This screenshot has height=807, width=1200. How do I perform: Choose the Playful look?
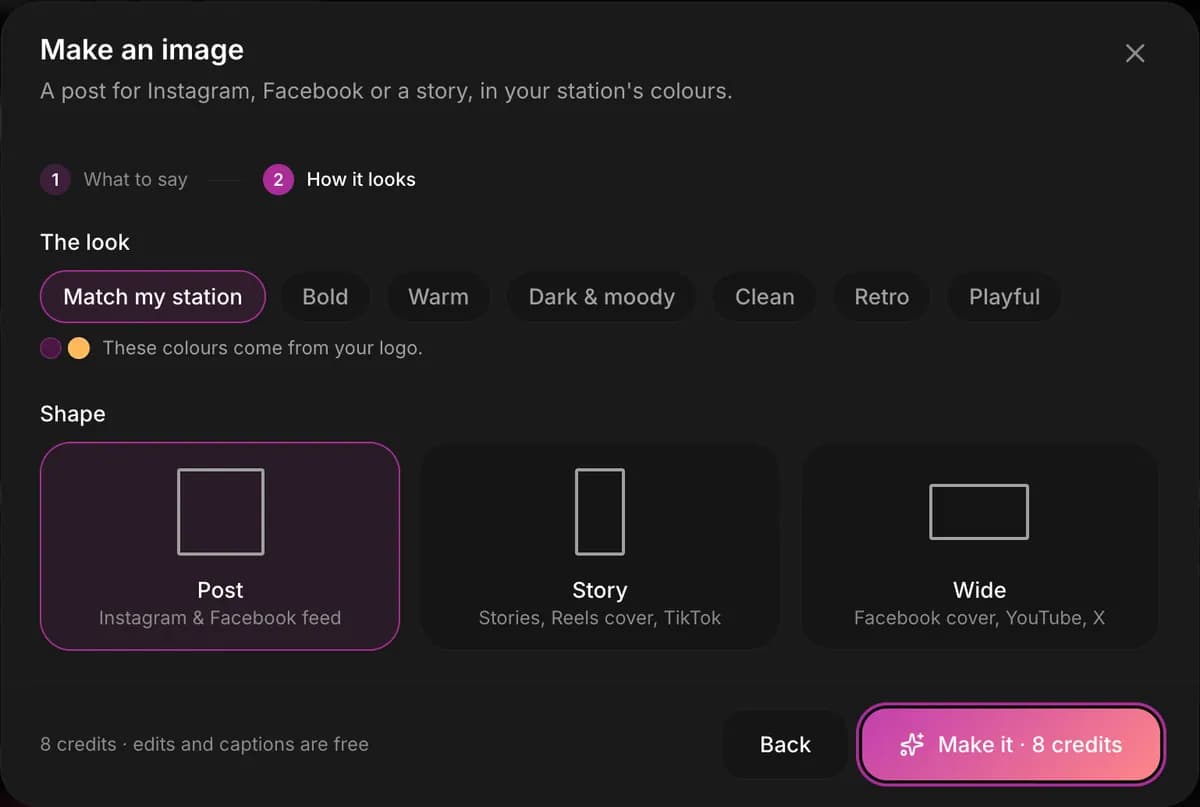(1004, 297)
